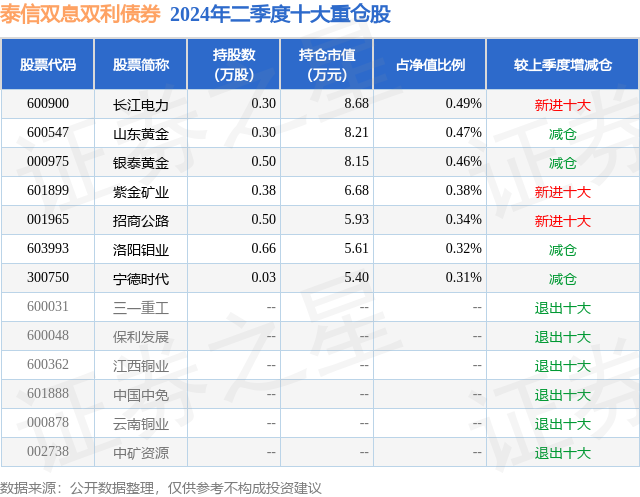This screenshot has height=497, width=640.
Task: Select stock name 云南铜业
Action: (141, 424)
